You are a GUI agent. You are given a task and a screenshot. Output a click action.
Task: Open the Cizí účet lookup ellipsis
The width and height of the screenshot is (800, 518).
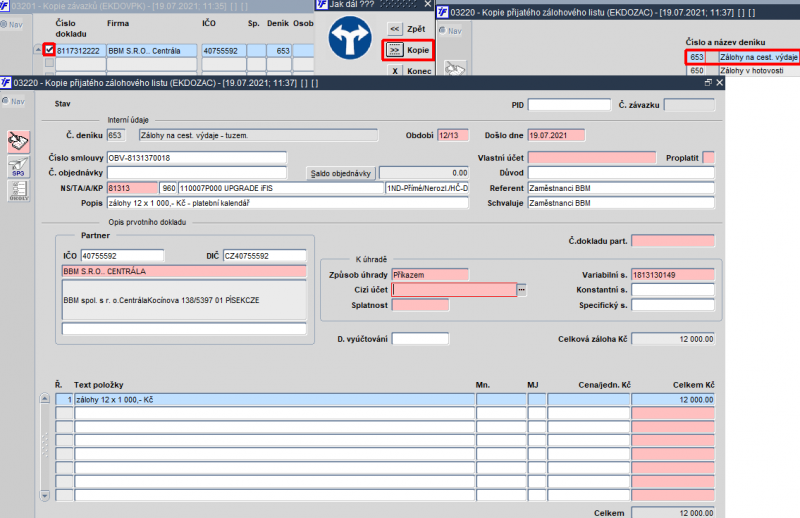(521, 289)
